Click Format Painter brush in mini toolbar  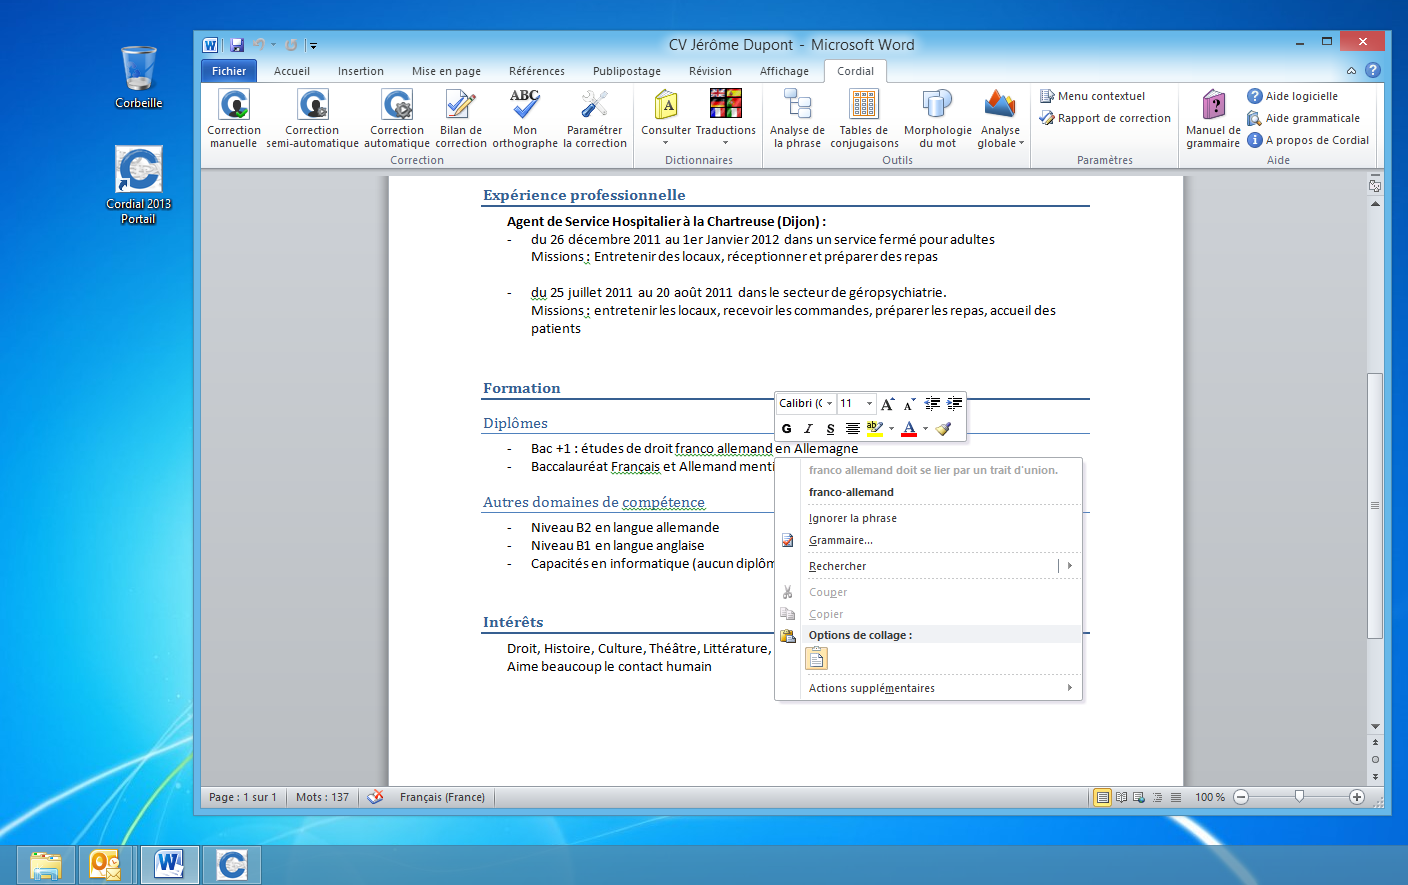[x=943, y=429]
